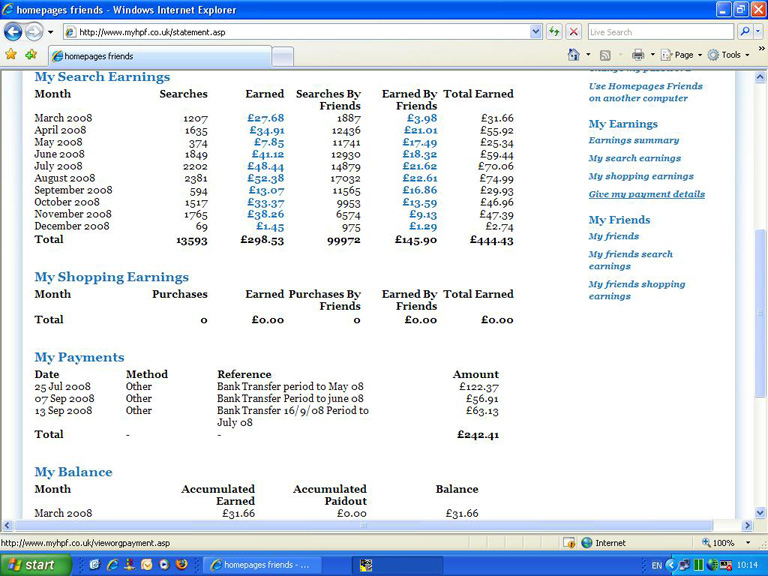Click the payments total £242.41
The width and height of the screenshot is (768, 576).
click(x=478, y=434)
